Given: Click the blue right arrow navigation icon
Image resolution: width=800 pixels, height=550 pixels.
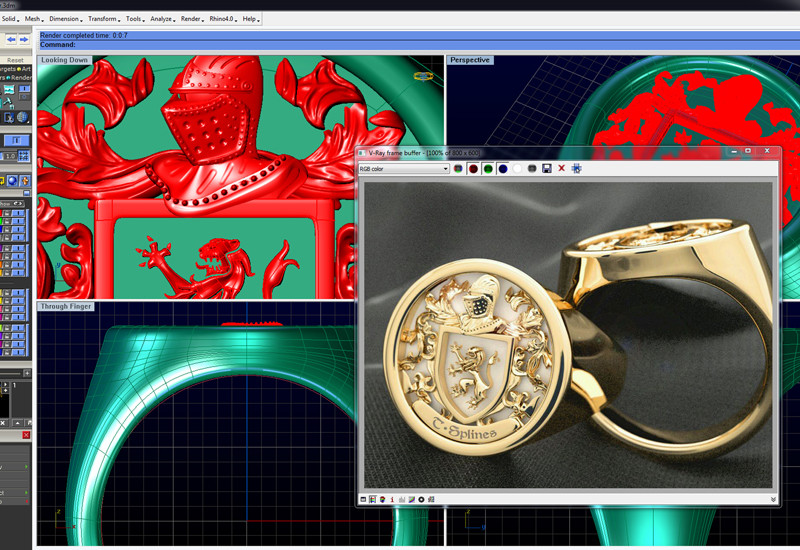Looking at the screenshot, I should pyautogui.click(x=24, y=40).
